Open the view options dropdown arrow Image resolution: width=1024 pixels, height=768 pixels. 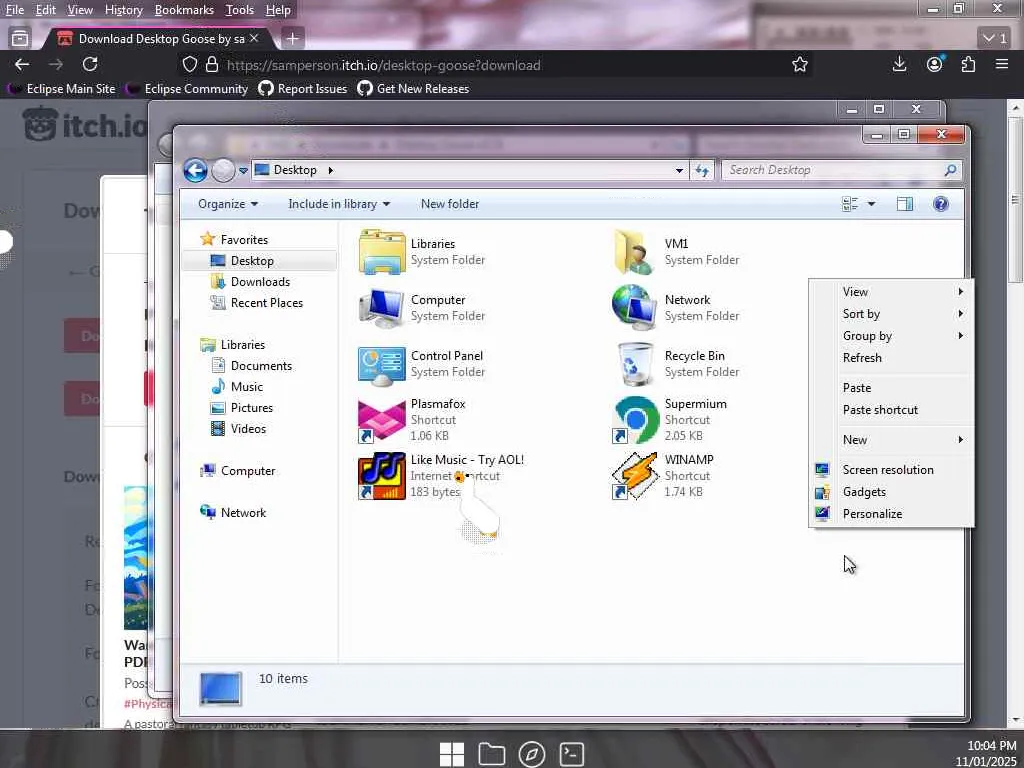click(x=871, y=204)
